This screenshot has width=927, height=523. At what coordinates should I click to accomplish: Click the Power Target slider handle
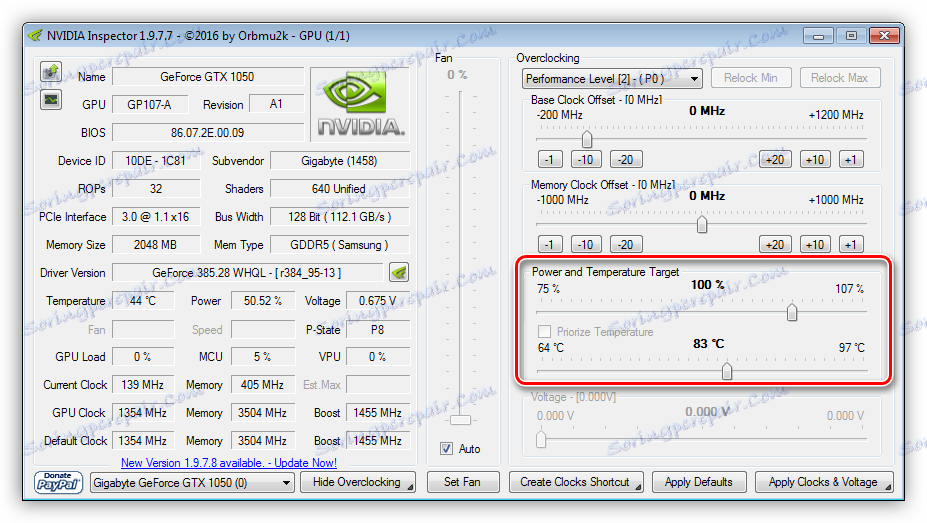792,312
